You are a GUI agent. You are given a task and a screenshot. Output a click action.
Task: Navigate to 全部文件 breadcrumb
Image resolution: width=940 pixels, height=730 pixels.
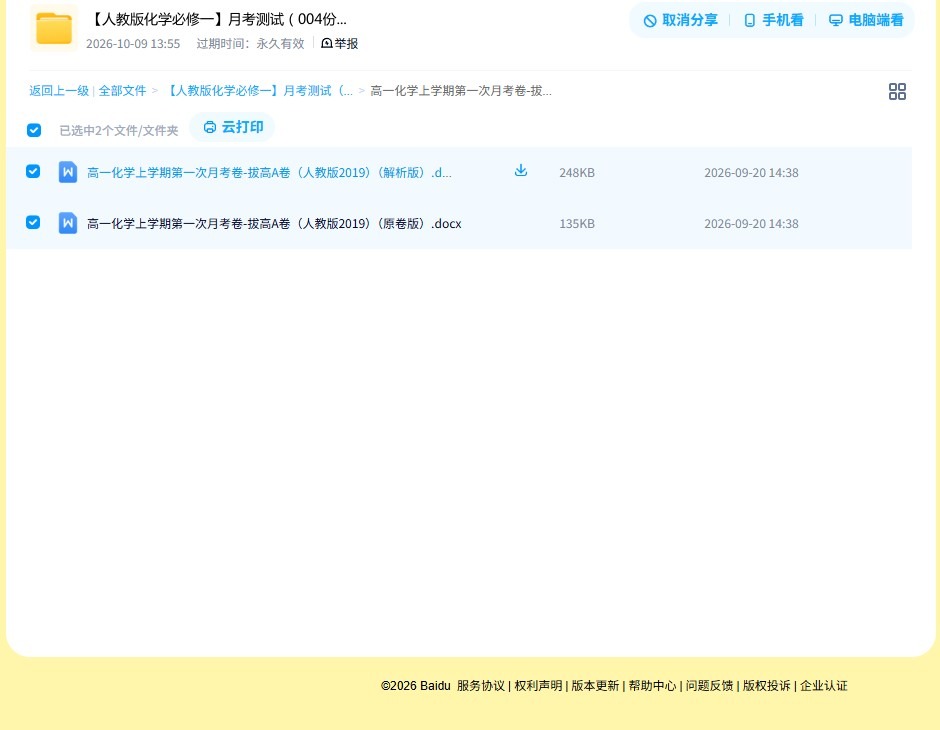(x=122, y=91)
